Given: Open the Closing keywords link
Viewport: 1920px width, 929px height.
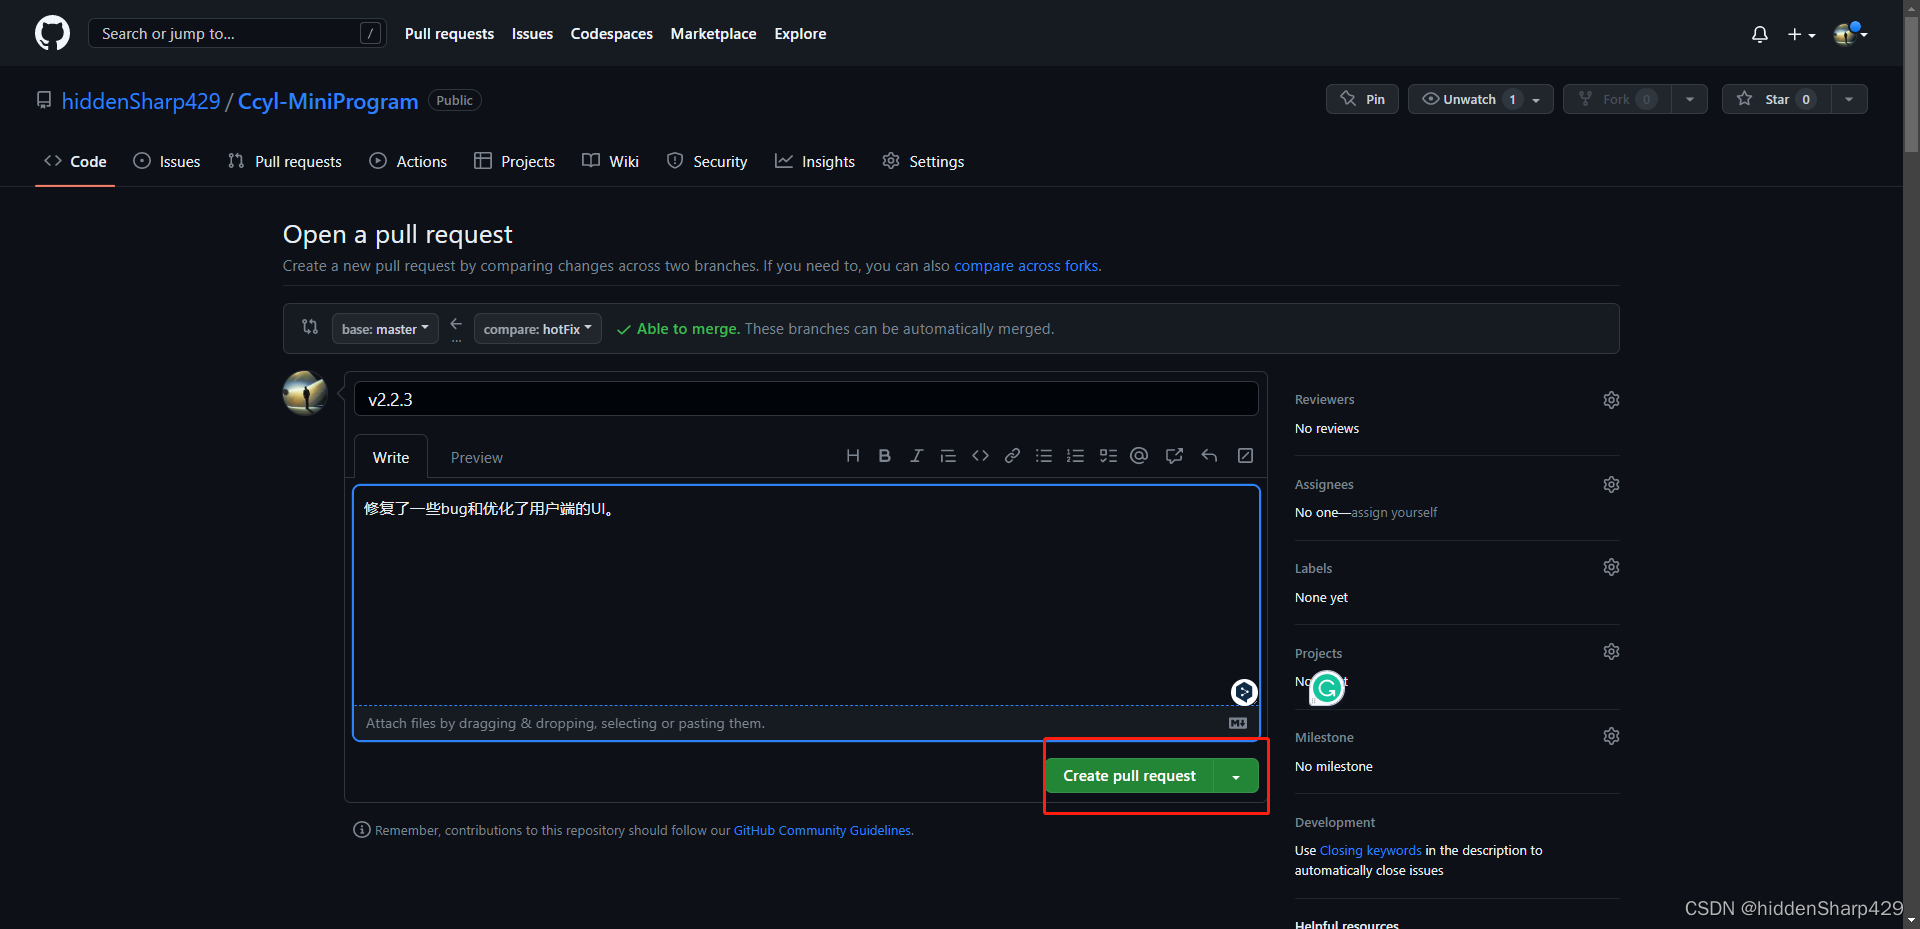Looking at the screenshot, I should point(1370,850).
